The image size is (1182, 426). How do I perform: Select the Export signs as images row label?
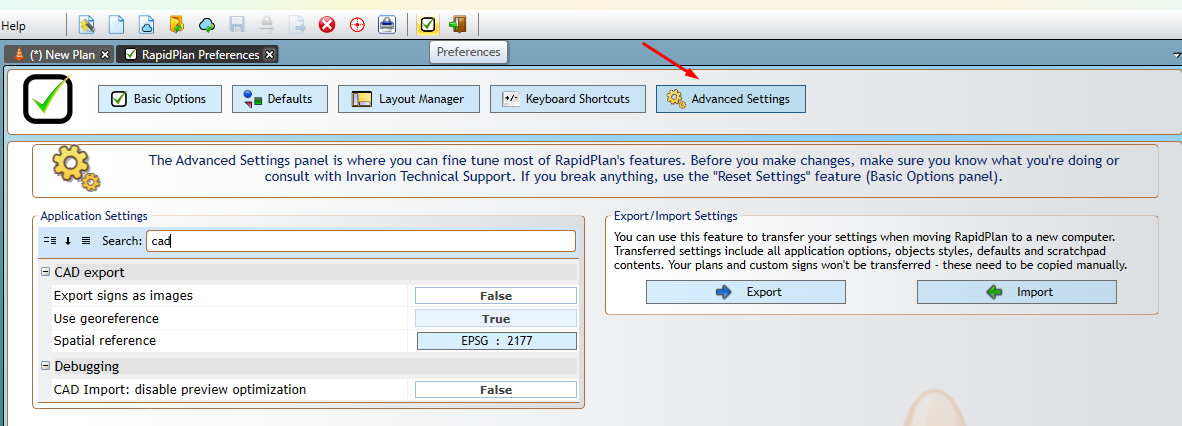(123, 296)
